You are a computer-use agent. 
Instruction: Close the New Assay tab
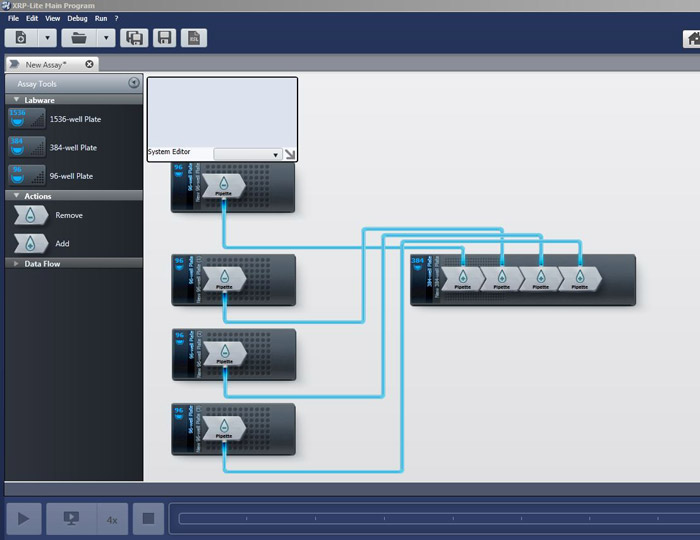(89, 64)
